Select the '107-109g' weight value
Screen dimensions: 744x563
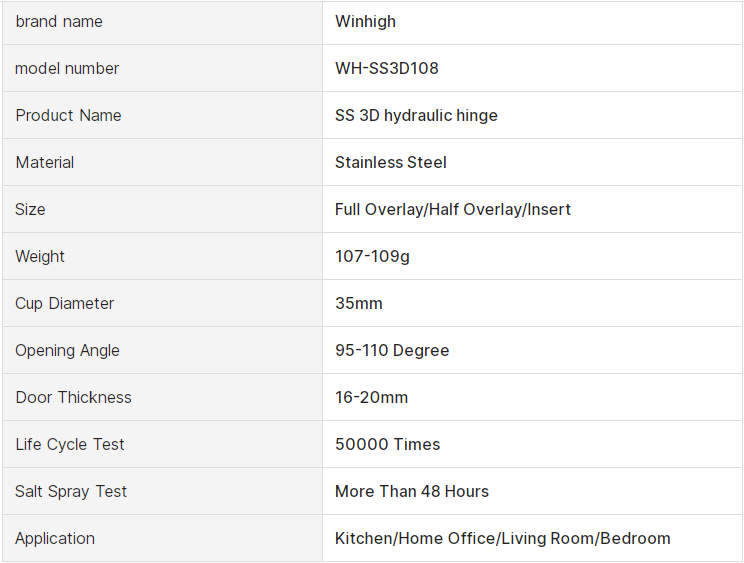372,256
